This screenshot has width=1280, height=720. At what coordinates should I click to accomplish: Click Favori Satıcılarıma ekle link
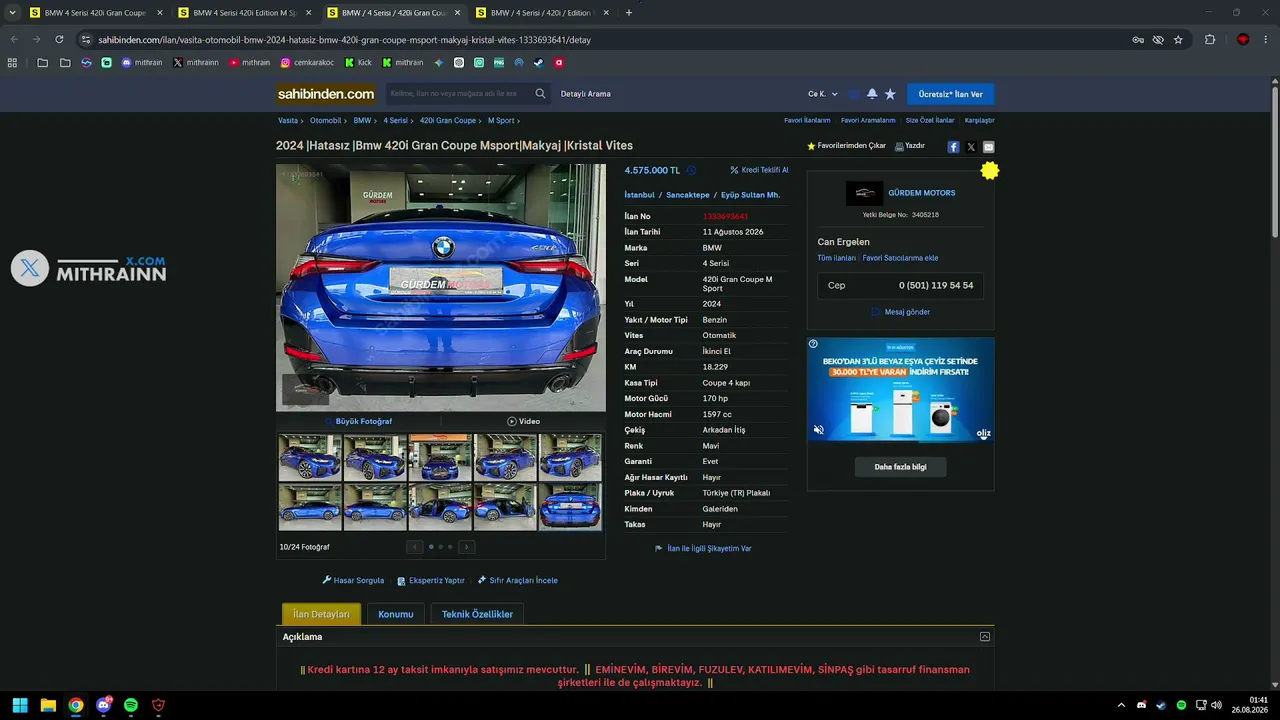point(900,258)
